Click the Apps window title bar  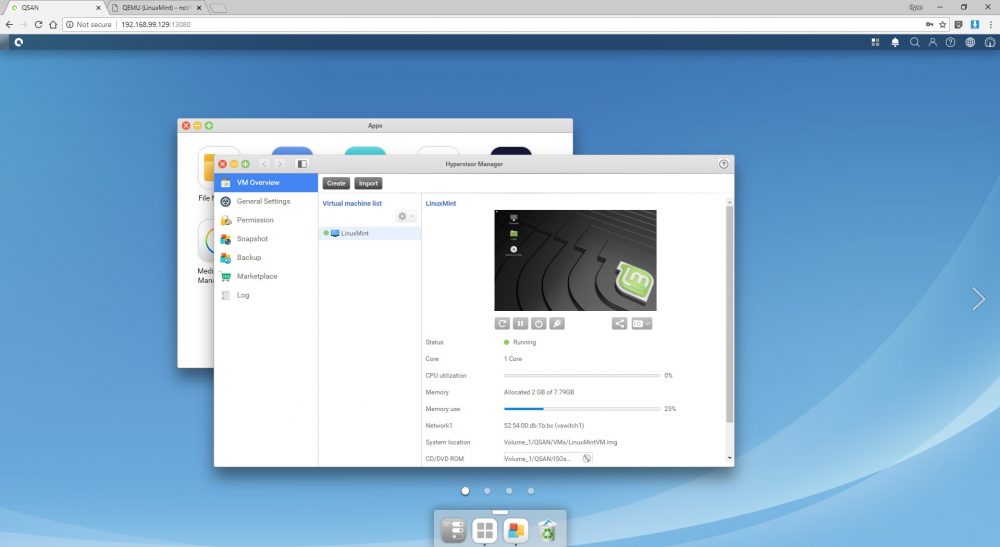(x=375, y=126)
